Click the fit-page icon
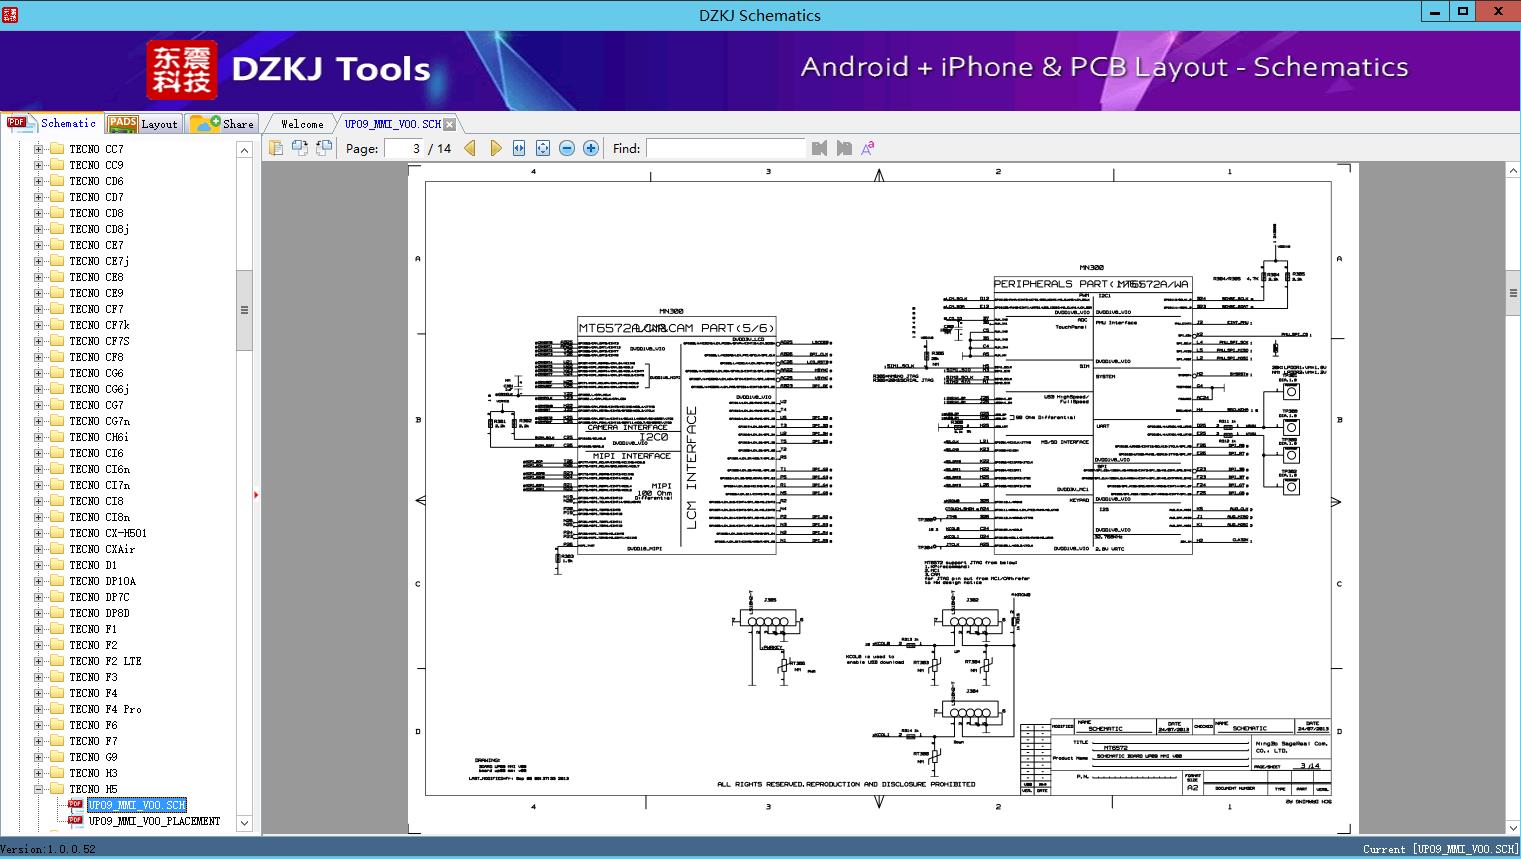 tap(543, 148)
